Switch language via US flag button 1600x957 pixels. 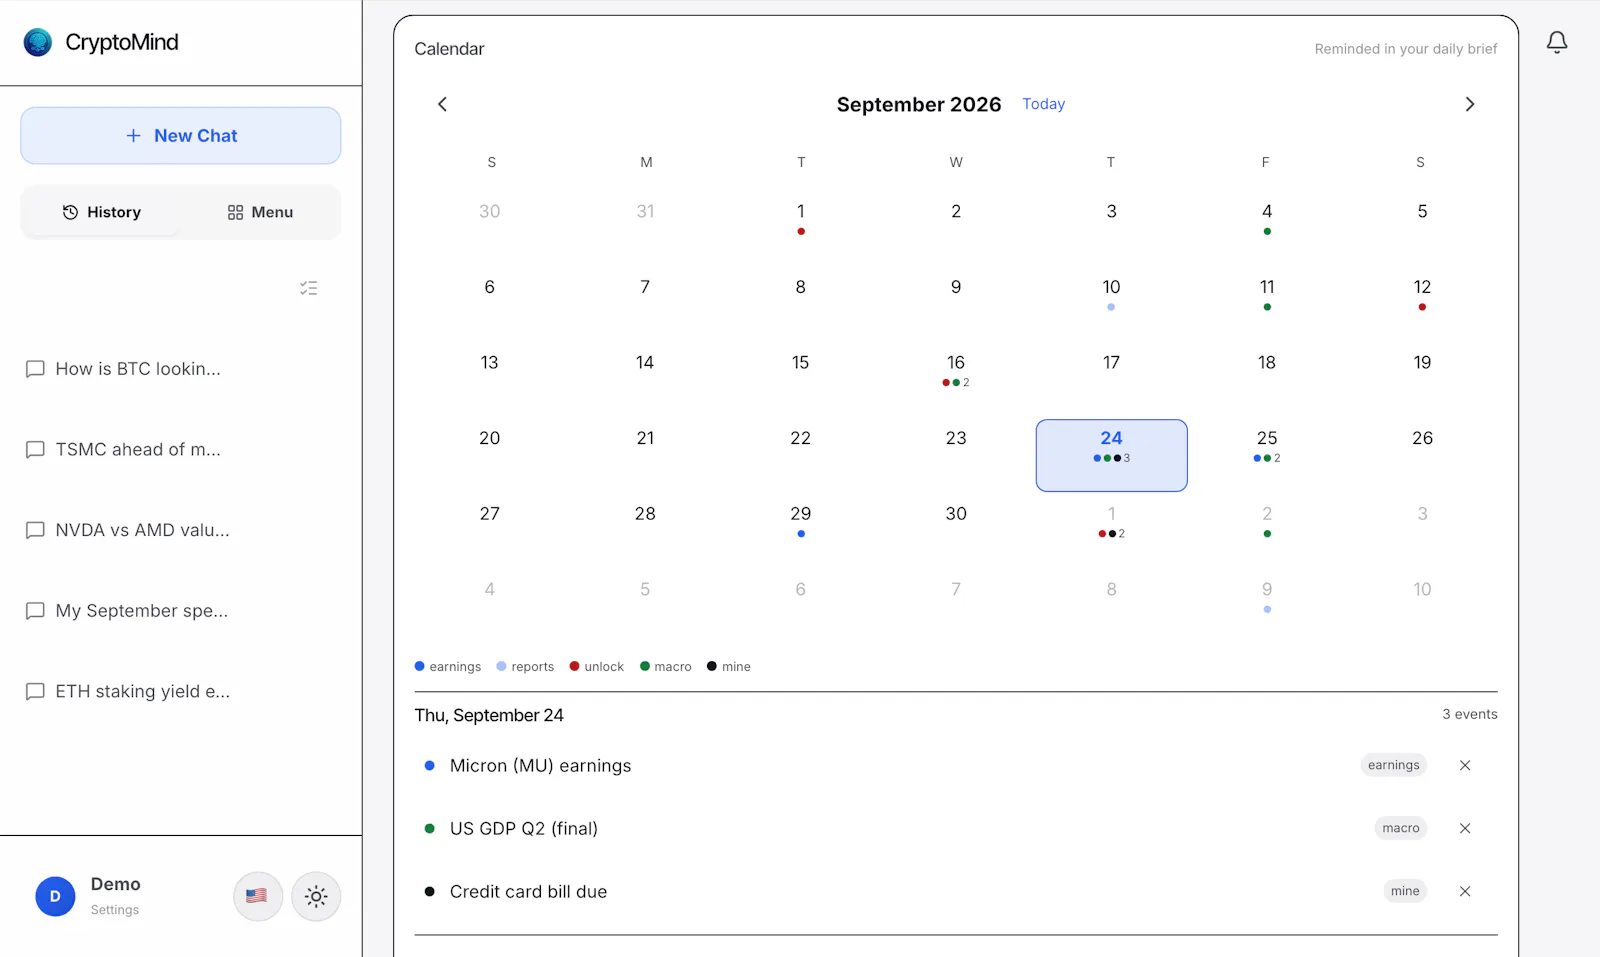pos(257,896)
